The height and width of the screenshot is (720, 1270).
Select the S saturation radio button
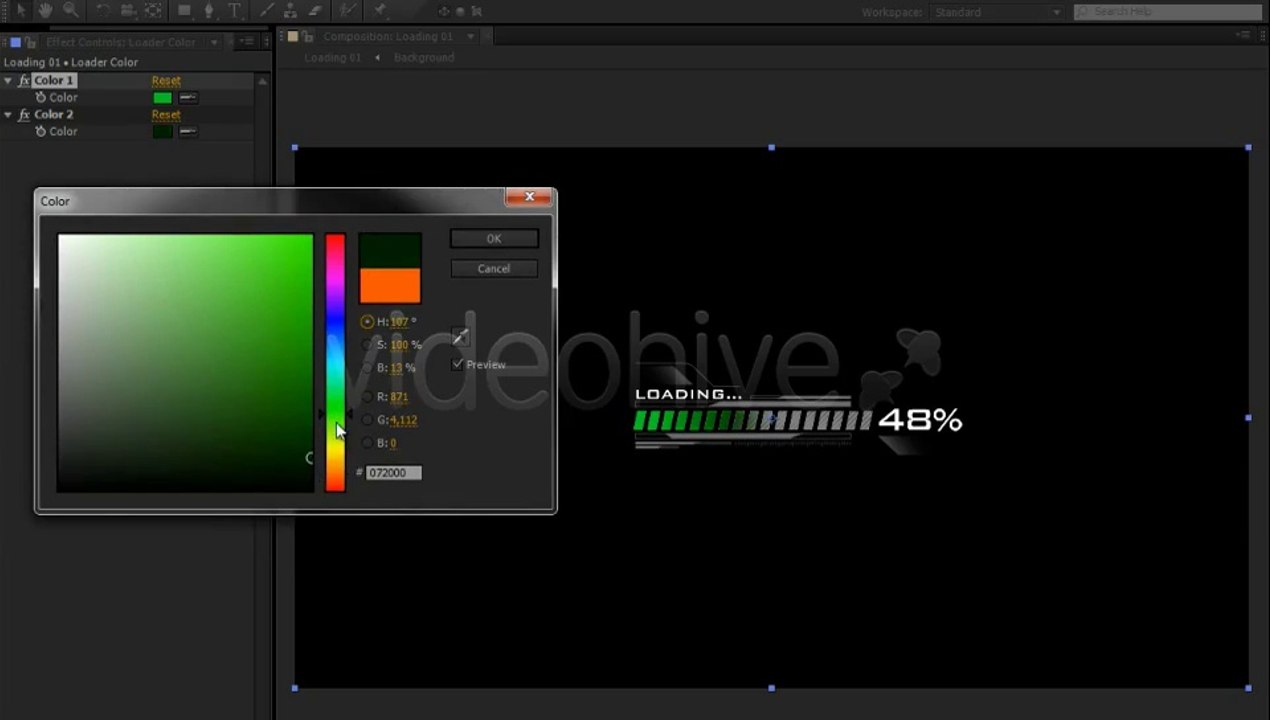click(x=367, y=344)
